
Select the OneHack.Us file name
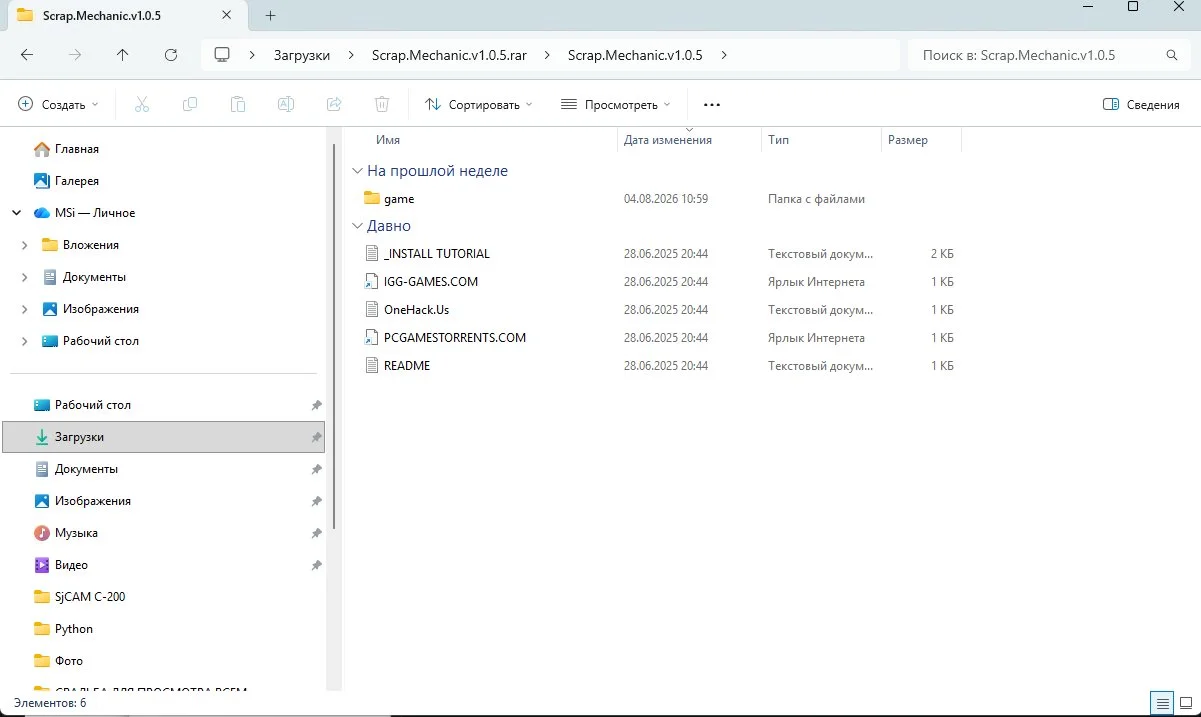point(417,310)
